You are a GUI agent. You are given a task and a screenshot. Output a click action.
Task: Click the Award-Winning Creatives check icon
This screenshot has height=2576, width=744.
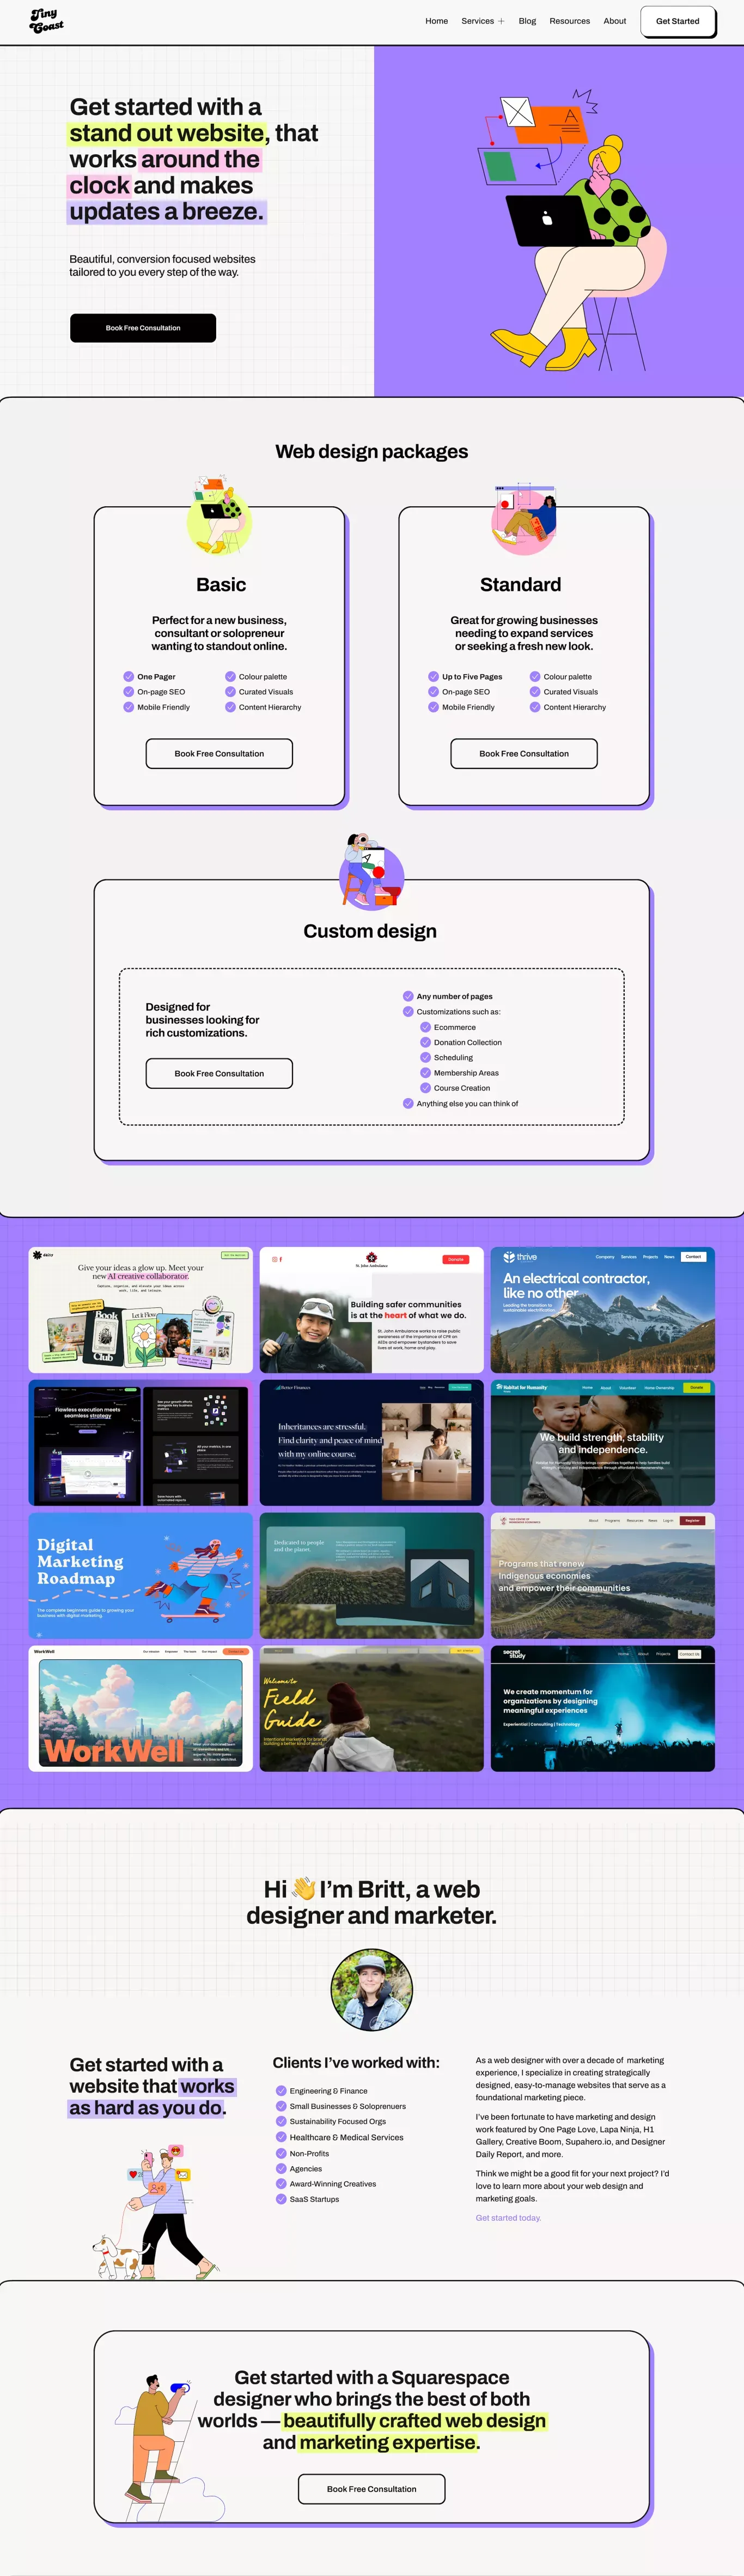coord(281,2183)
